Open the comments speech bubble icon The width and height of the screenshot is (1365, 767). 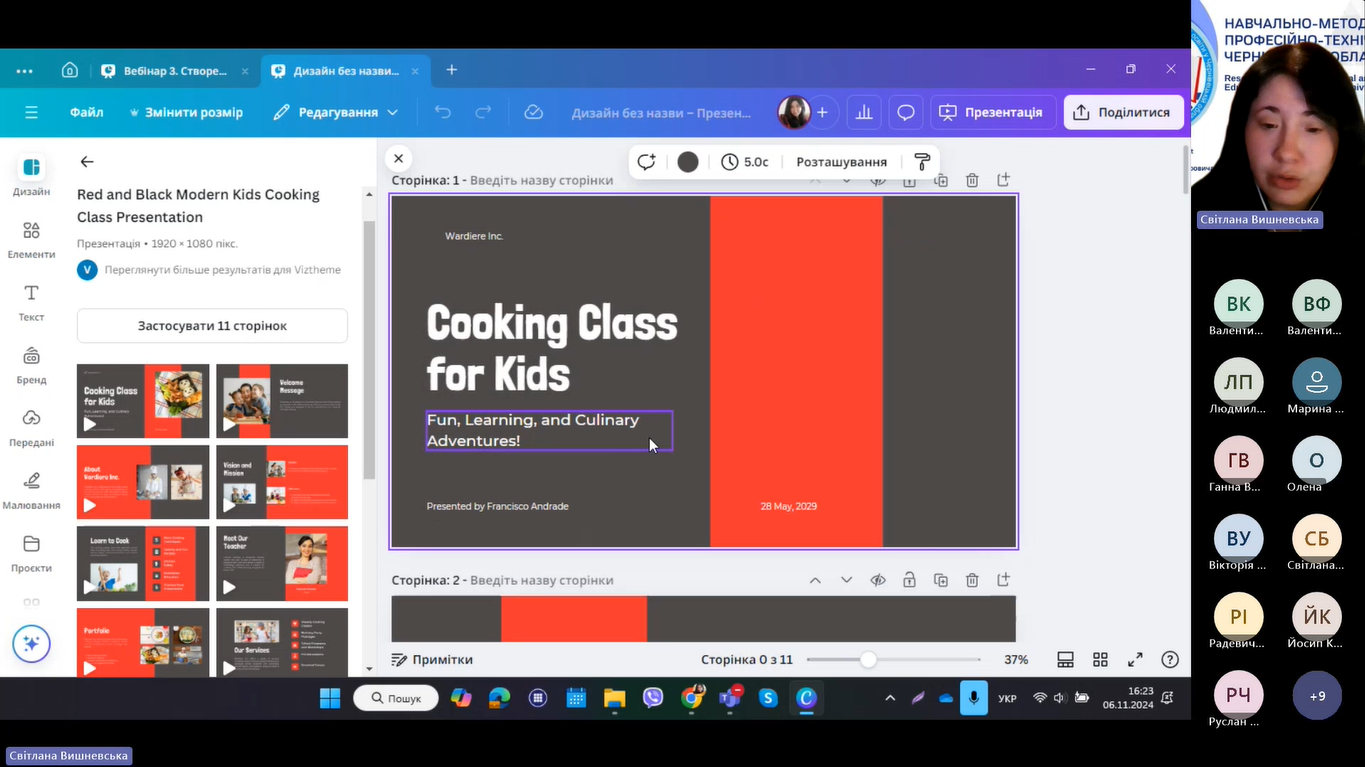click(x=905, y=113)
